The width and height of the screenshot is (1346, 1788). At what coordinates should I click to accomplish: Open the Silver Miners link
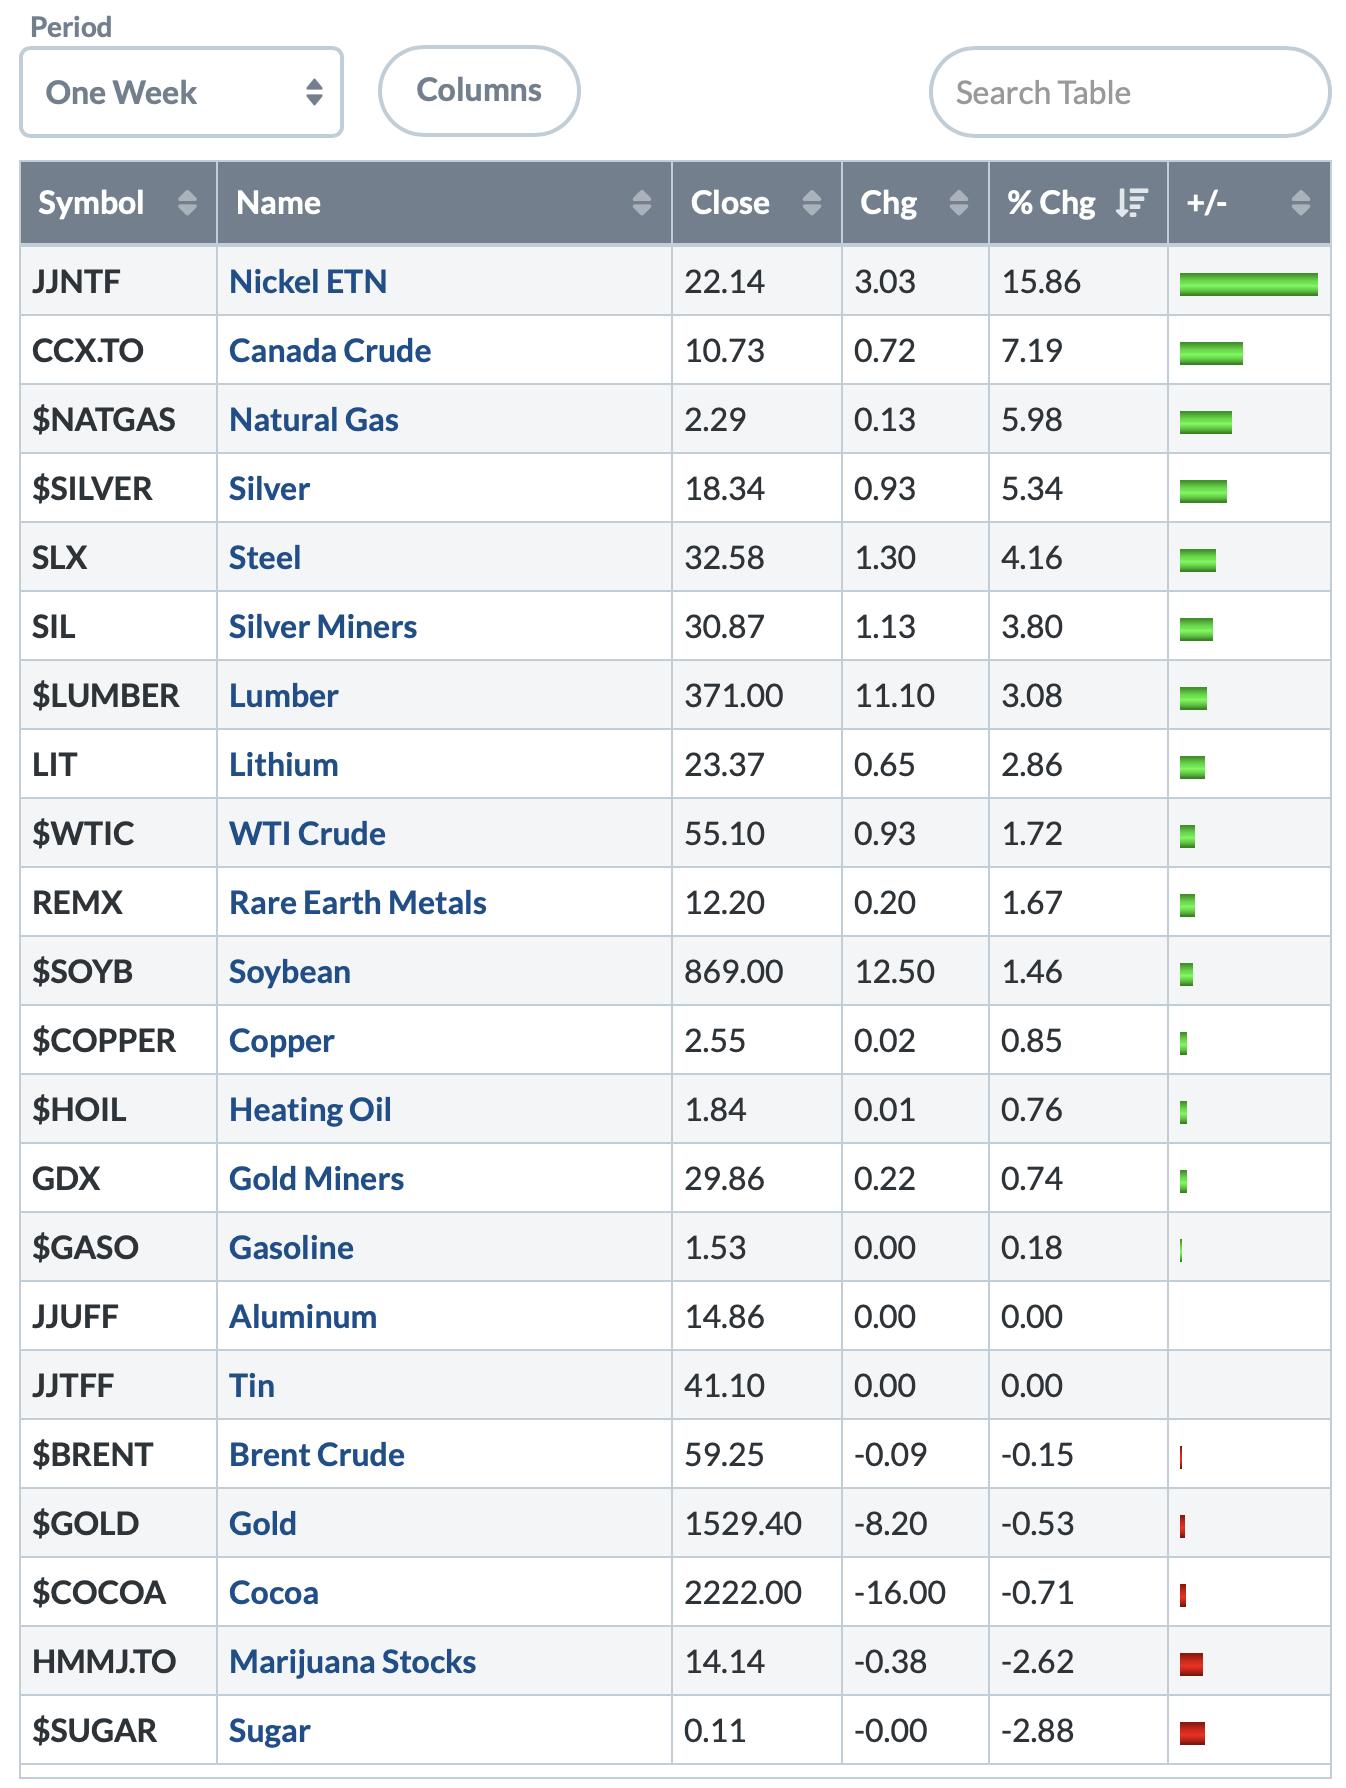point(323,627)
